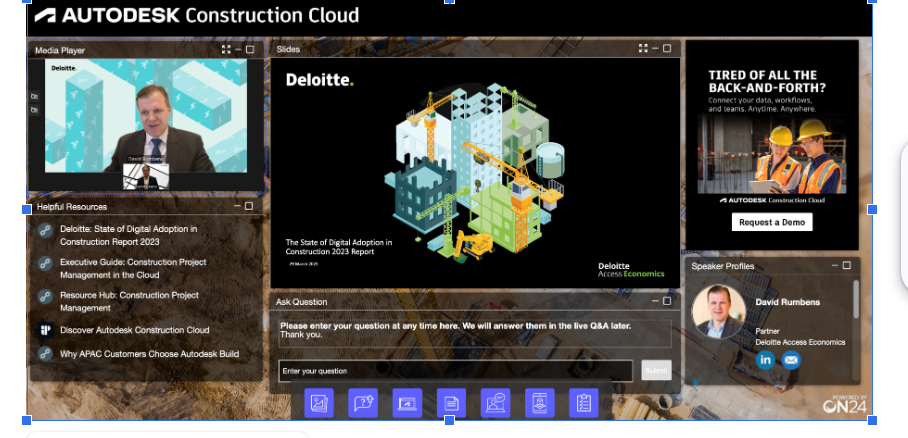Screen dimensions: 908x438
Task: Open the media/images dock icon
Action: 319,403
